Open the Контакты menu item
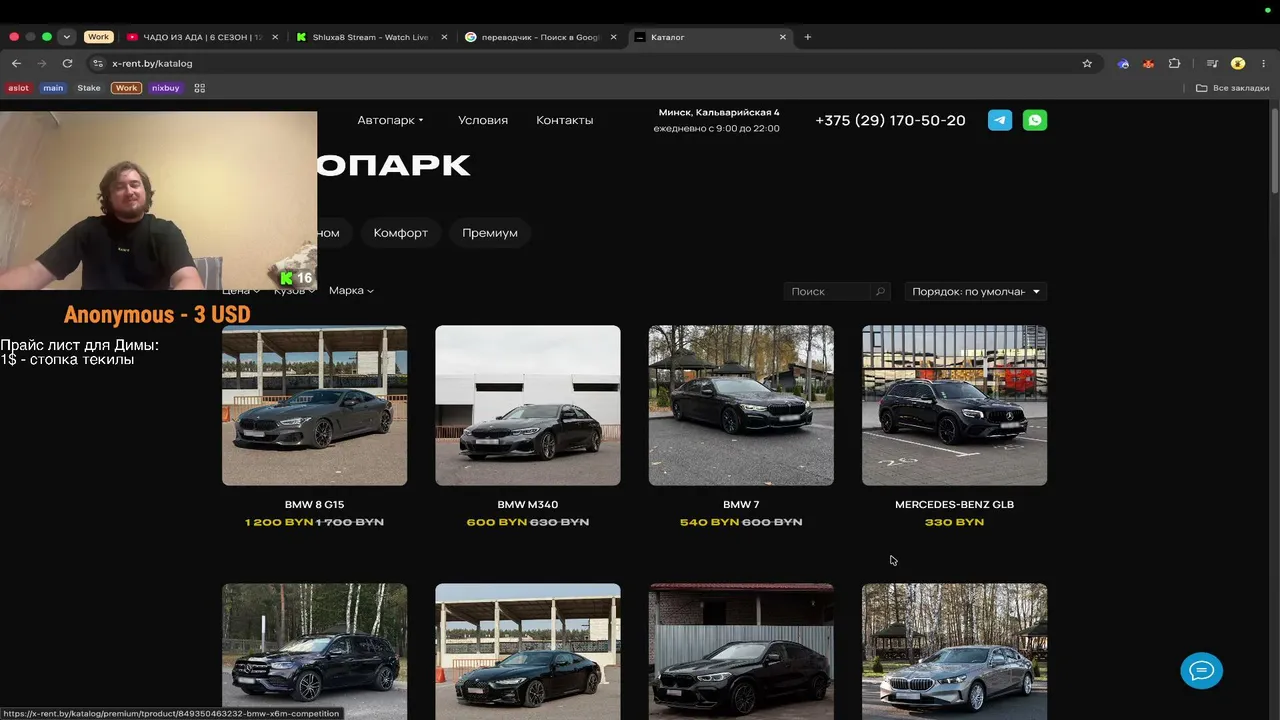Image resolution: width=1280 pixels, height=720 pixels. (x=565, y=120)
